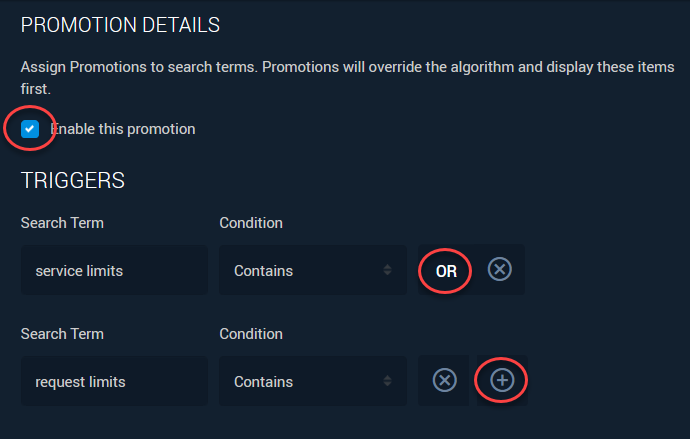
Task: Uncheck the Enable this promotion checkbox
Action: coord(30,129)
